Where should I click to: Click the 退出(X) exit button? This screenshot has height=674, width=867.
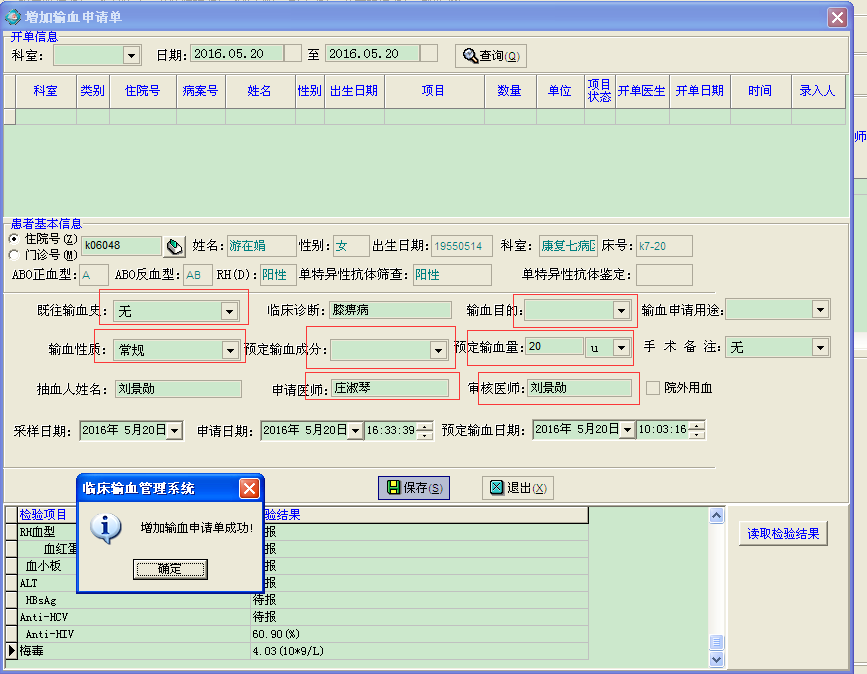[518, 488]
